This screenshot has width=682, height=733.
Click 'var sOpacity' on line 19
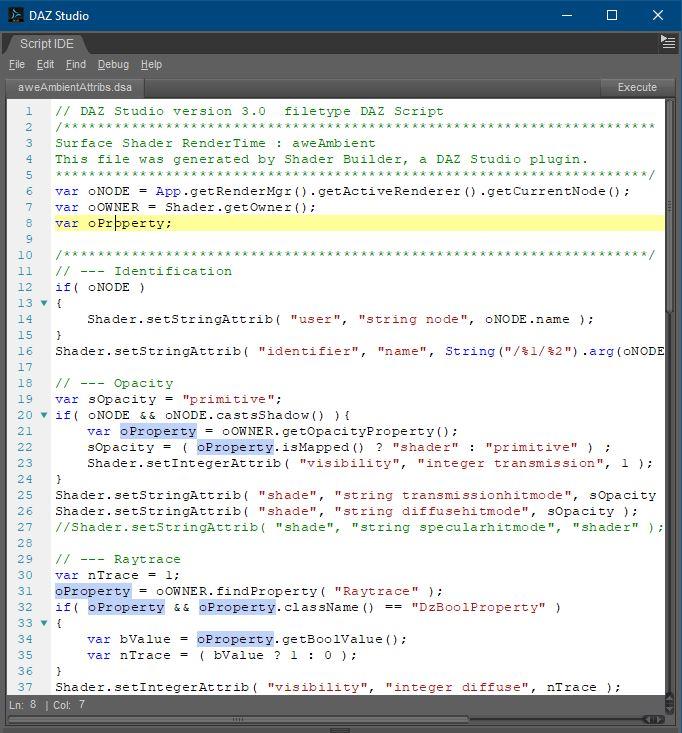pos(106,399)
